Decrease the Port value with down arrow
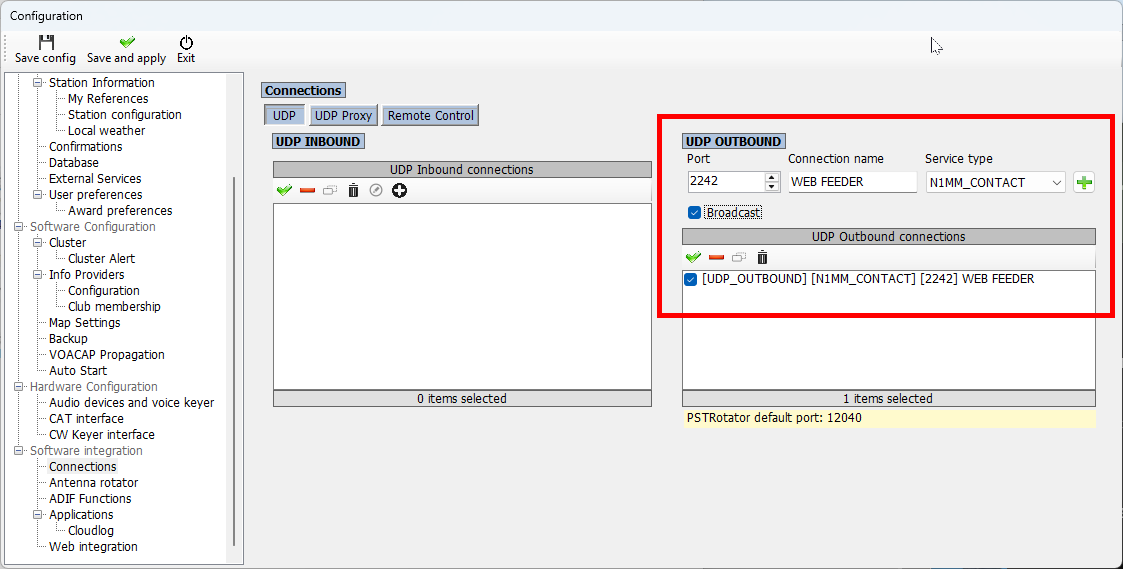Viewport: 1123px width, 569px height. [771, 187]
